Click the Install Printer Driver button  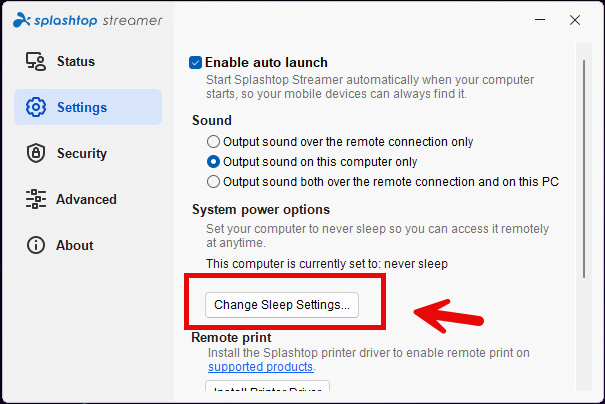click(x=267, y=391)
